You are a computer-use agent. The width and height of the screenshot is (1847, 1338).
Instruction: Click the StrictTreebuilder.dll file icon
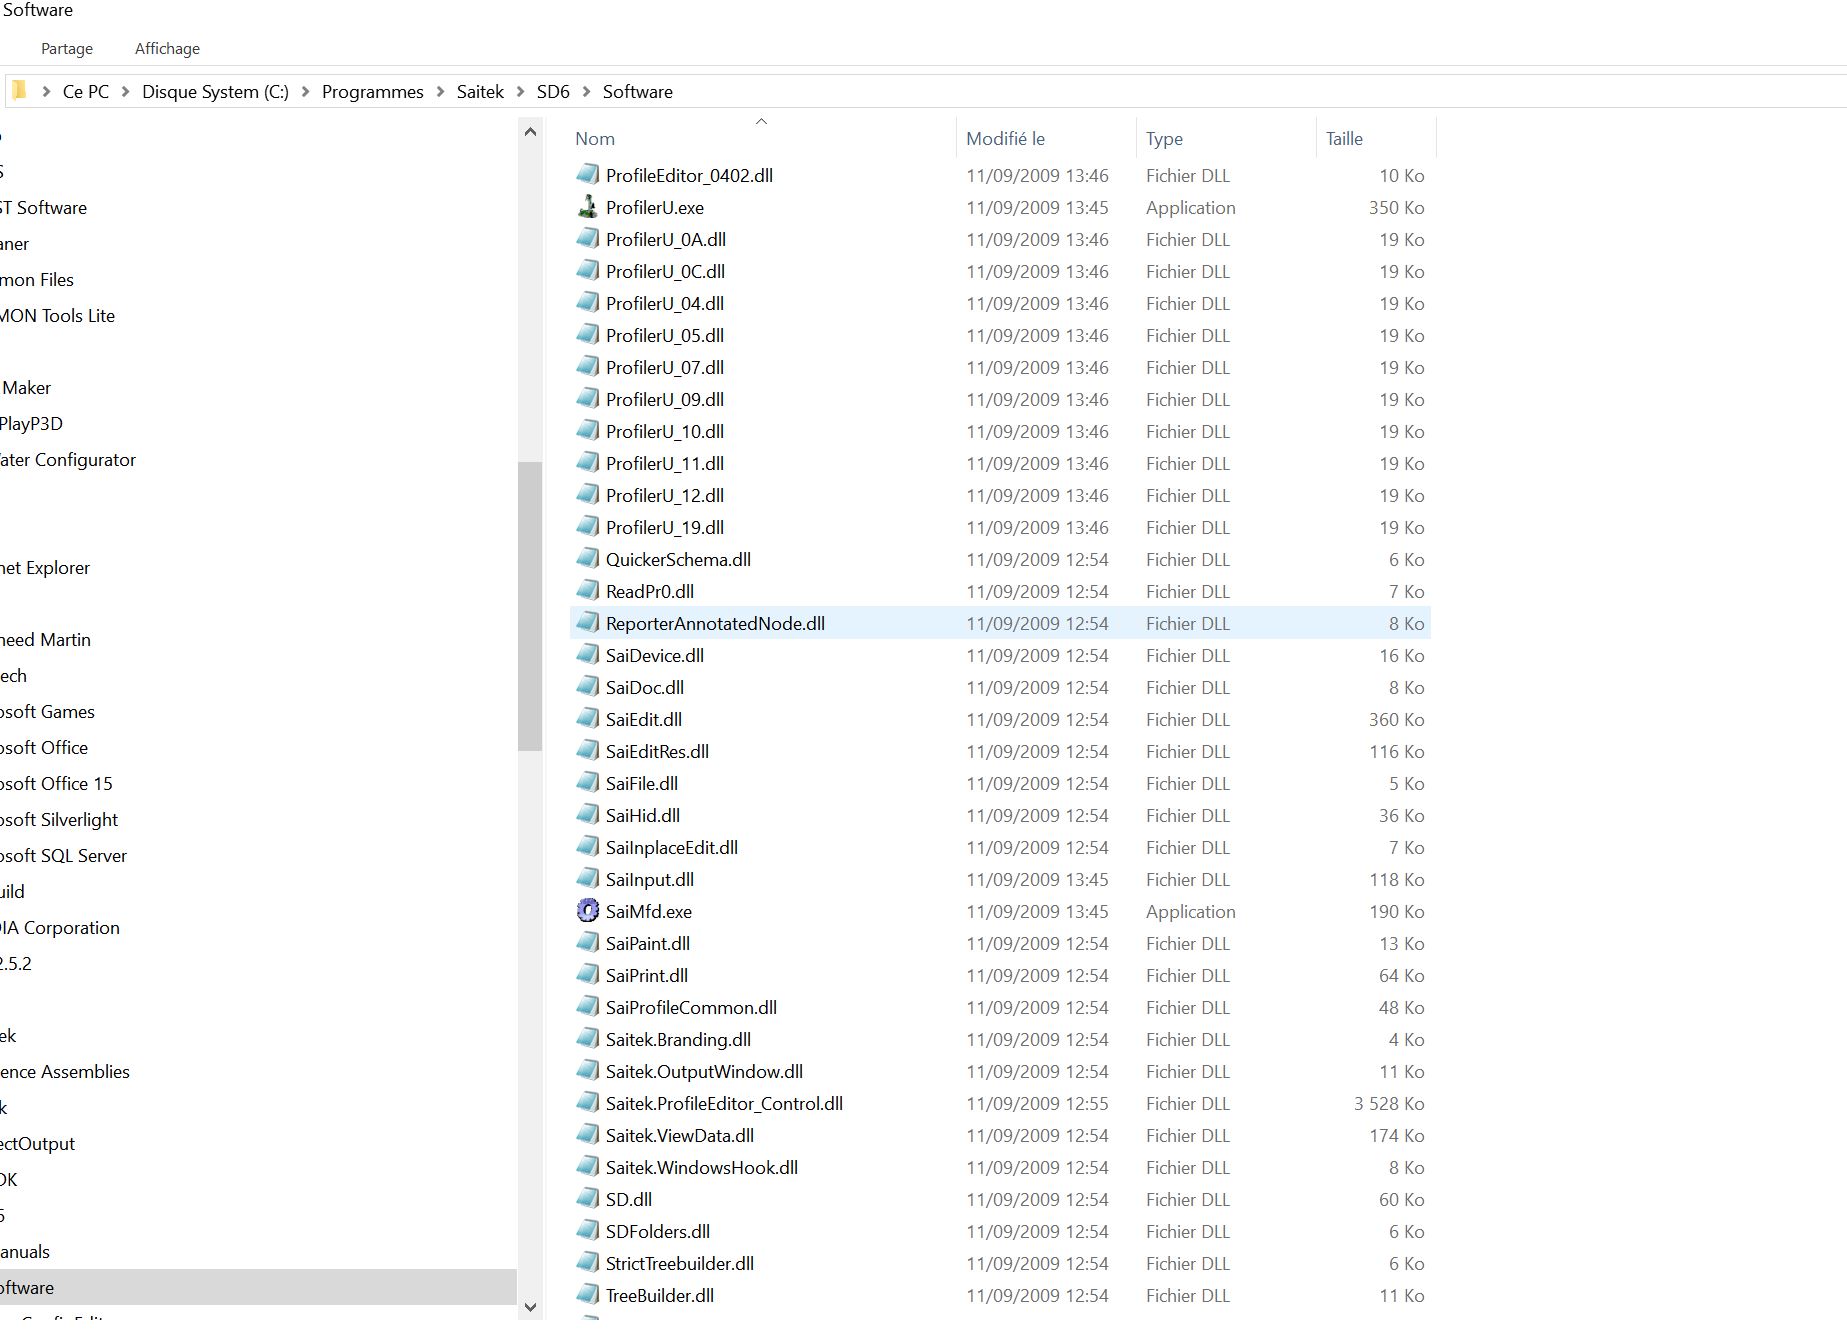[x=588, y=1263]
